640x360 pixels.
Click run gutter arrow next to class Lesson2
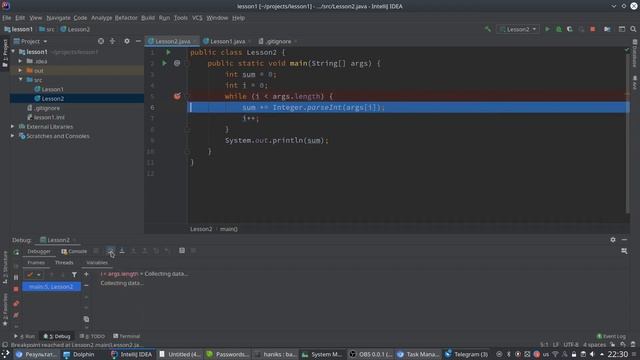(x=168, y=52)
